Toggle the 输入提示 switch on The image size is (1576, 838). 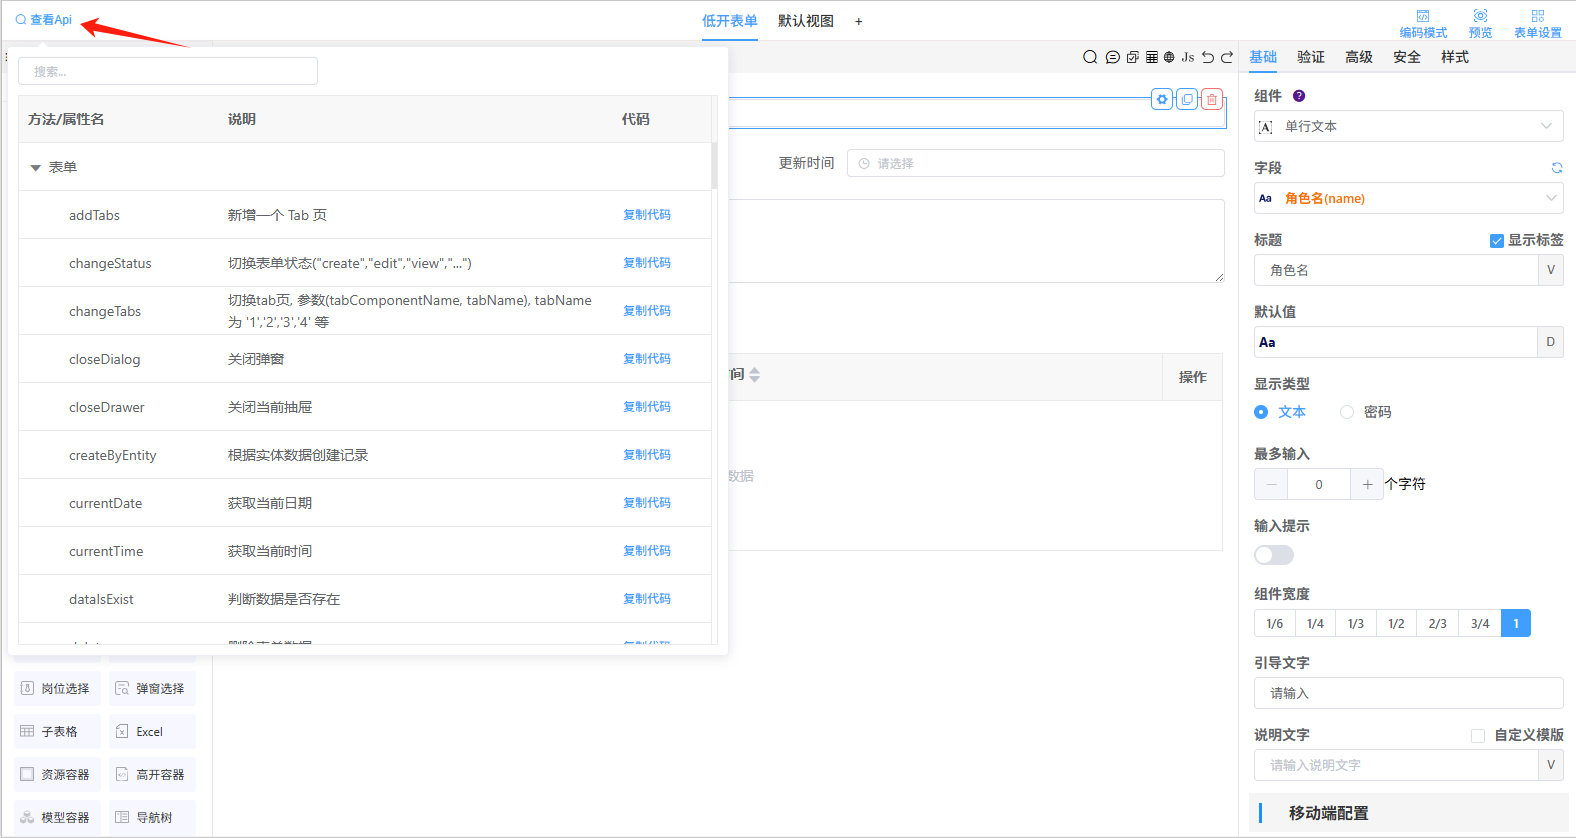pos(1274,555)
